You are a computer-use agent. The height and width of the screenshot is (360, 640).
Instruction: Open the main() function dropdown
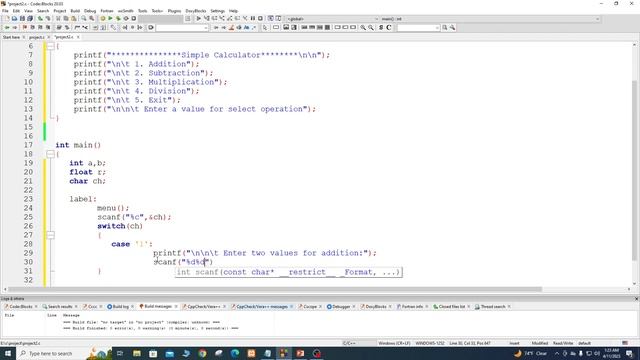(x=490, y=19)
